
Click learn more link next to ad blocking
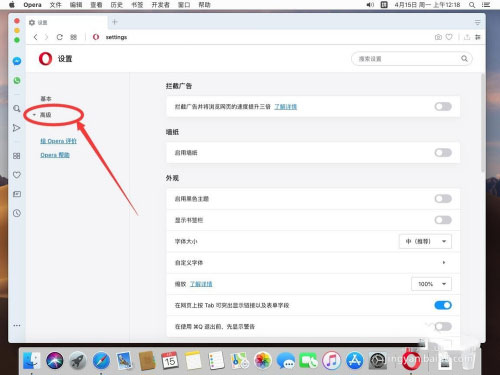pos(285,107)
